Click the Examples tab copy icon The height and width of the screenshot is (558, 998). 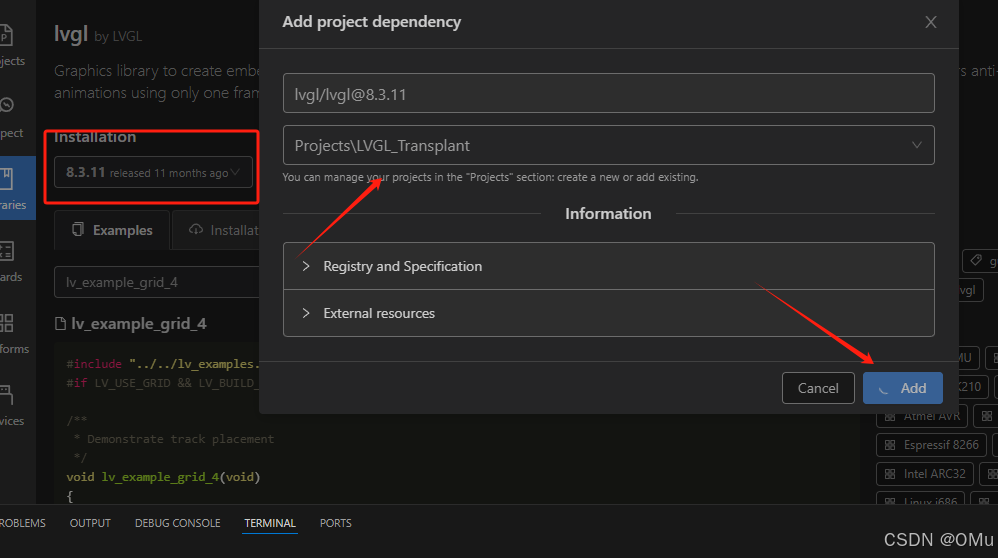pyautogui.click(x=78, y=230)
